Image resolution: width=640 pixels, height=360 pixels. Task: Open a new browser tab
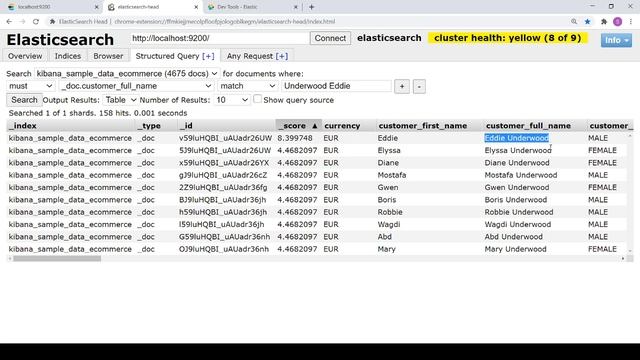[x=311, y=7]
